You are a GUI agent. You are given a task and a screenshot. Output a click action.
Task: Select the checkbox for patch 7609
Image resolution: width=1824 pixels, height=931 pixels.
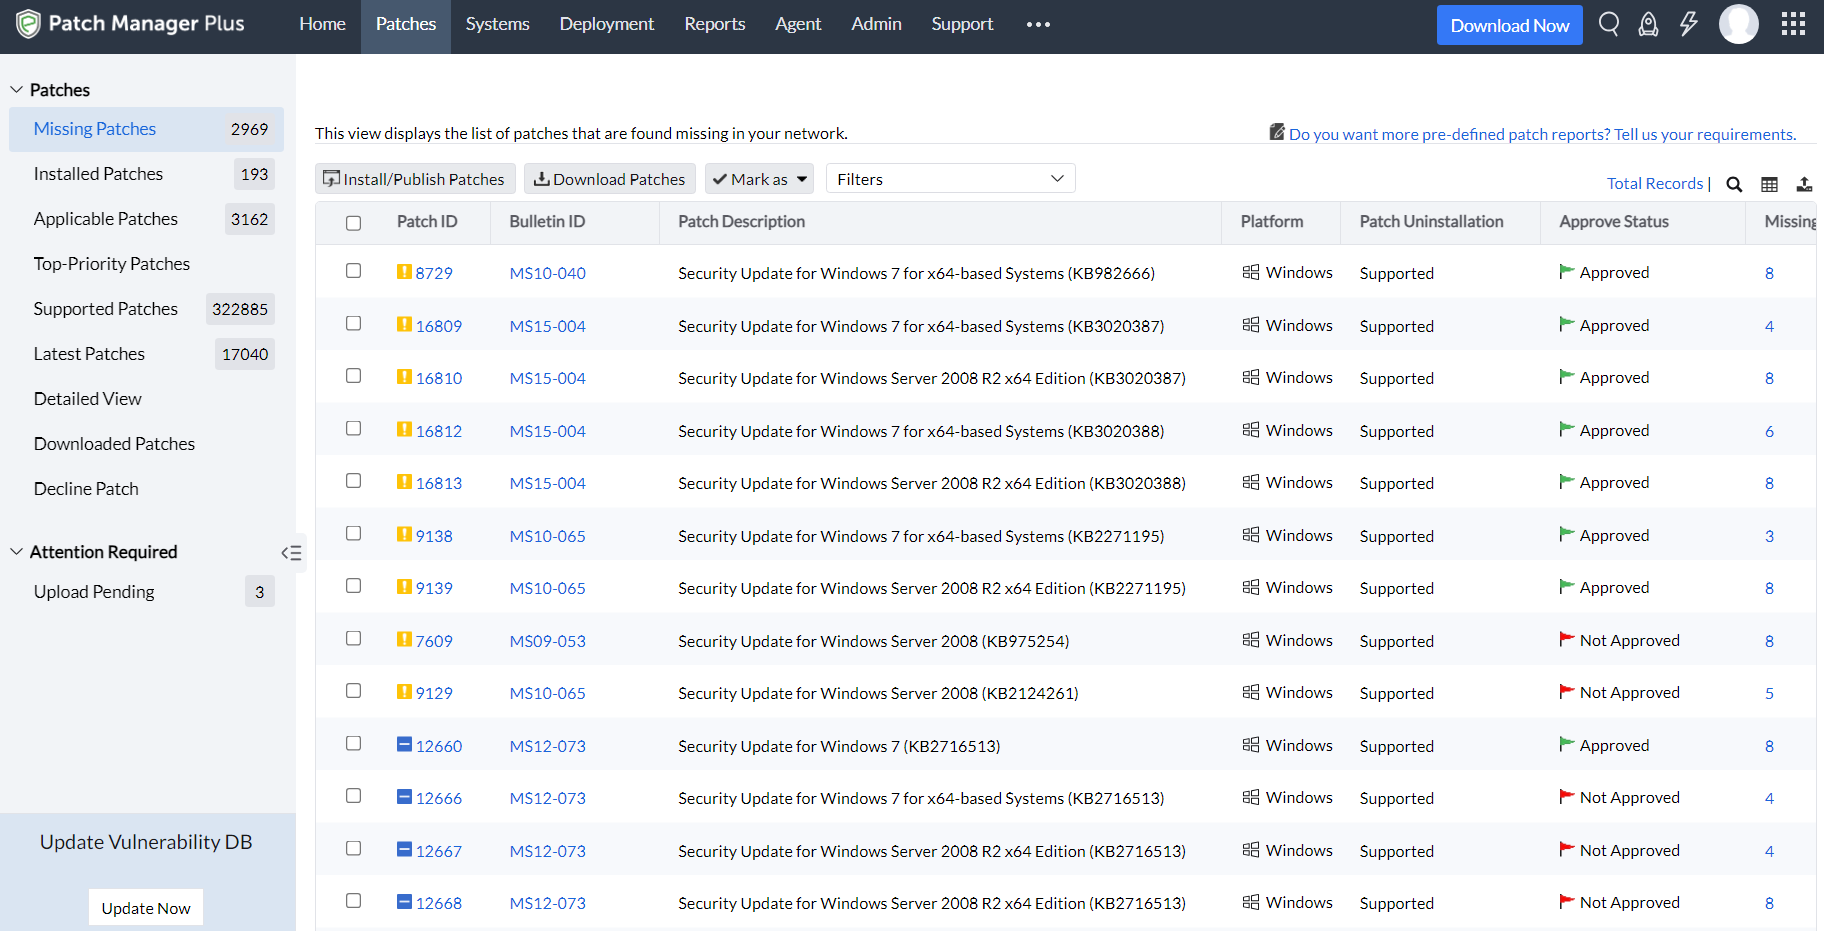point(353,638)
